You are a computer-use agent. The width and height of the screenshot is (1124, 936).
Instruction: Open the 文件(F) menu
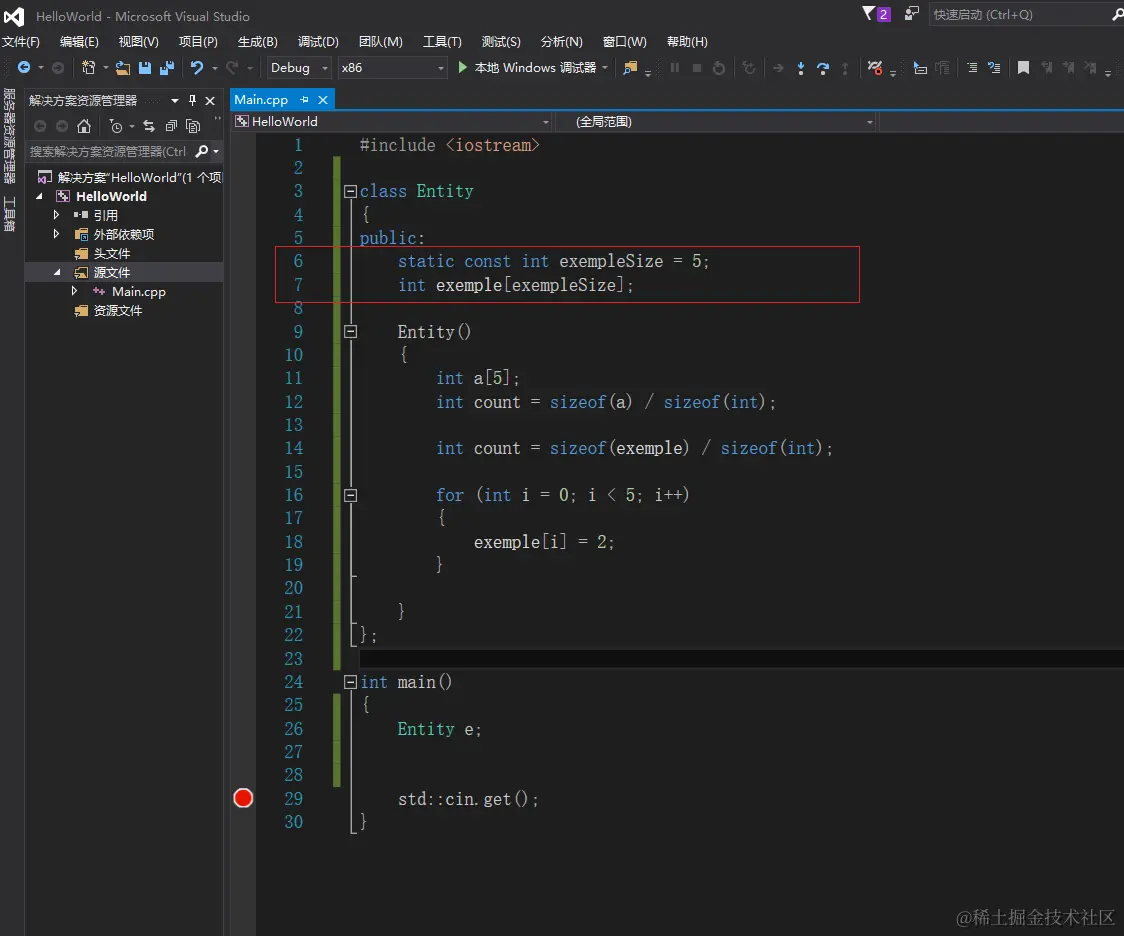coord(21,42)
